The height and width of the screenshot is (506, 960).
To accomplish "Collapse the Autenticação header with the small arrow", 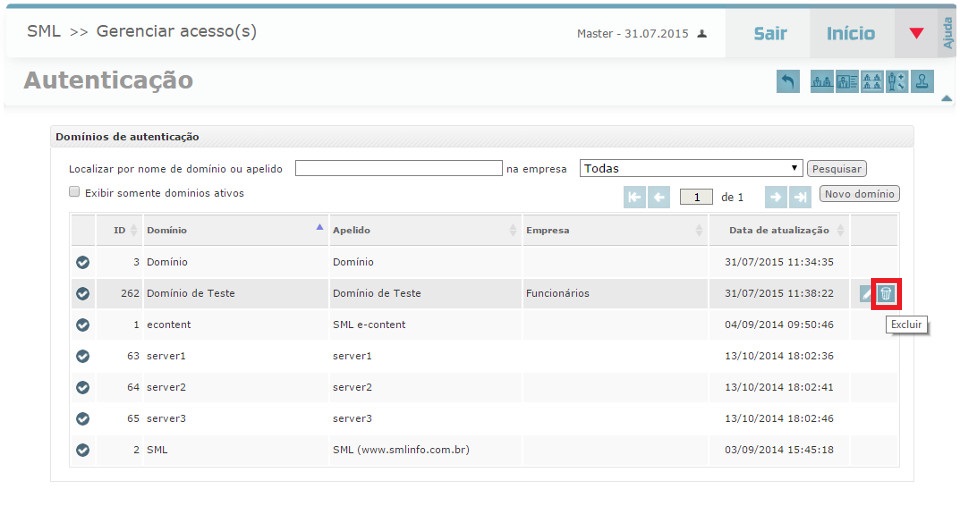I will coord(946,98).
